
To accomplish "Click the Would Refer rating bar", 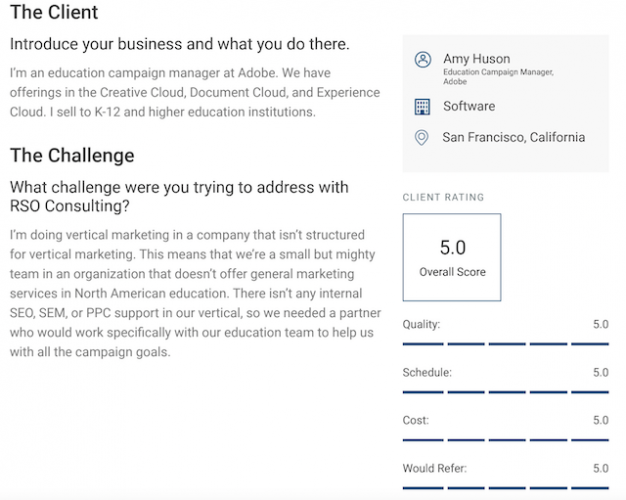I will click(505, 486).
